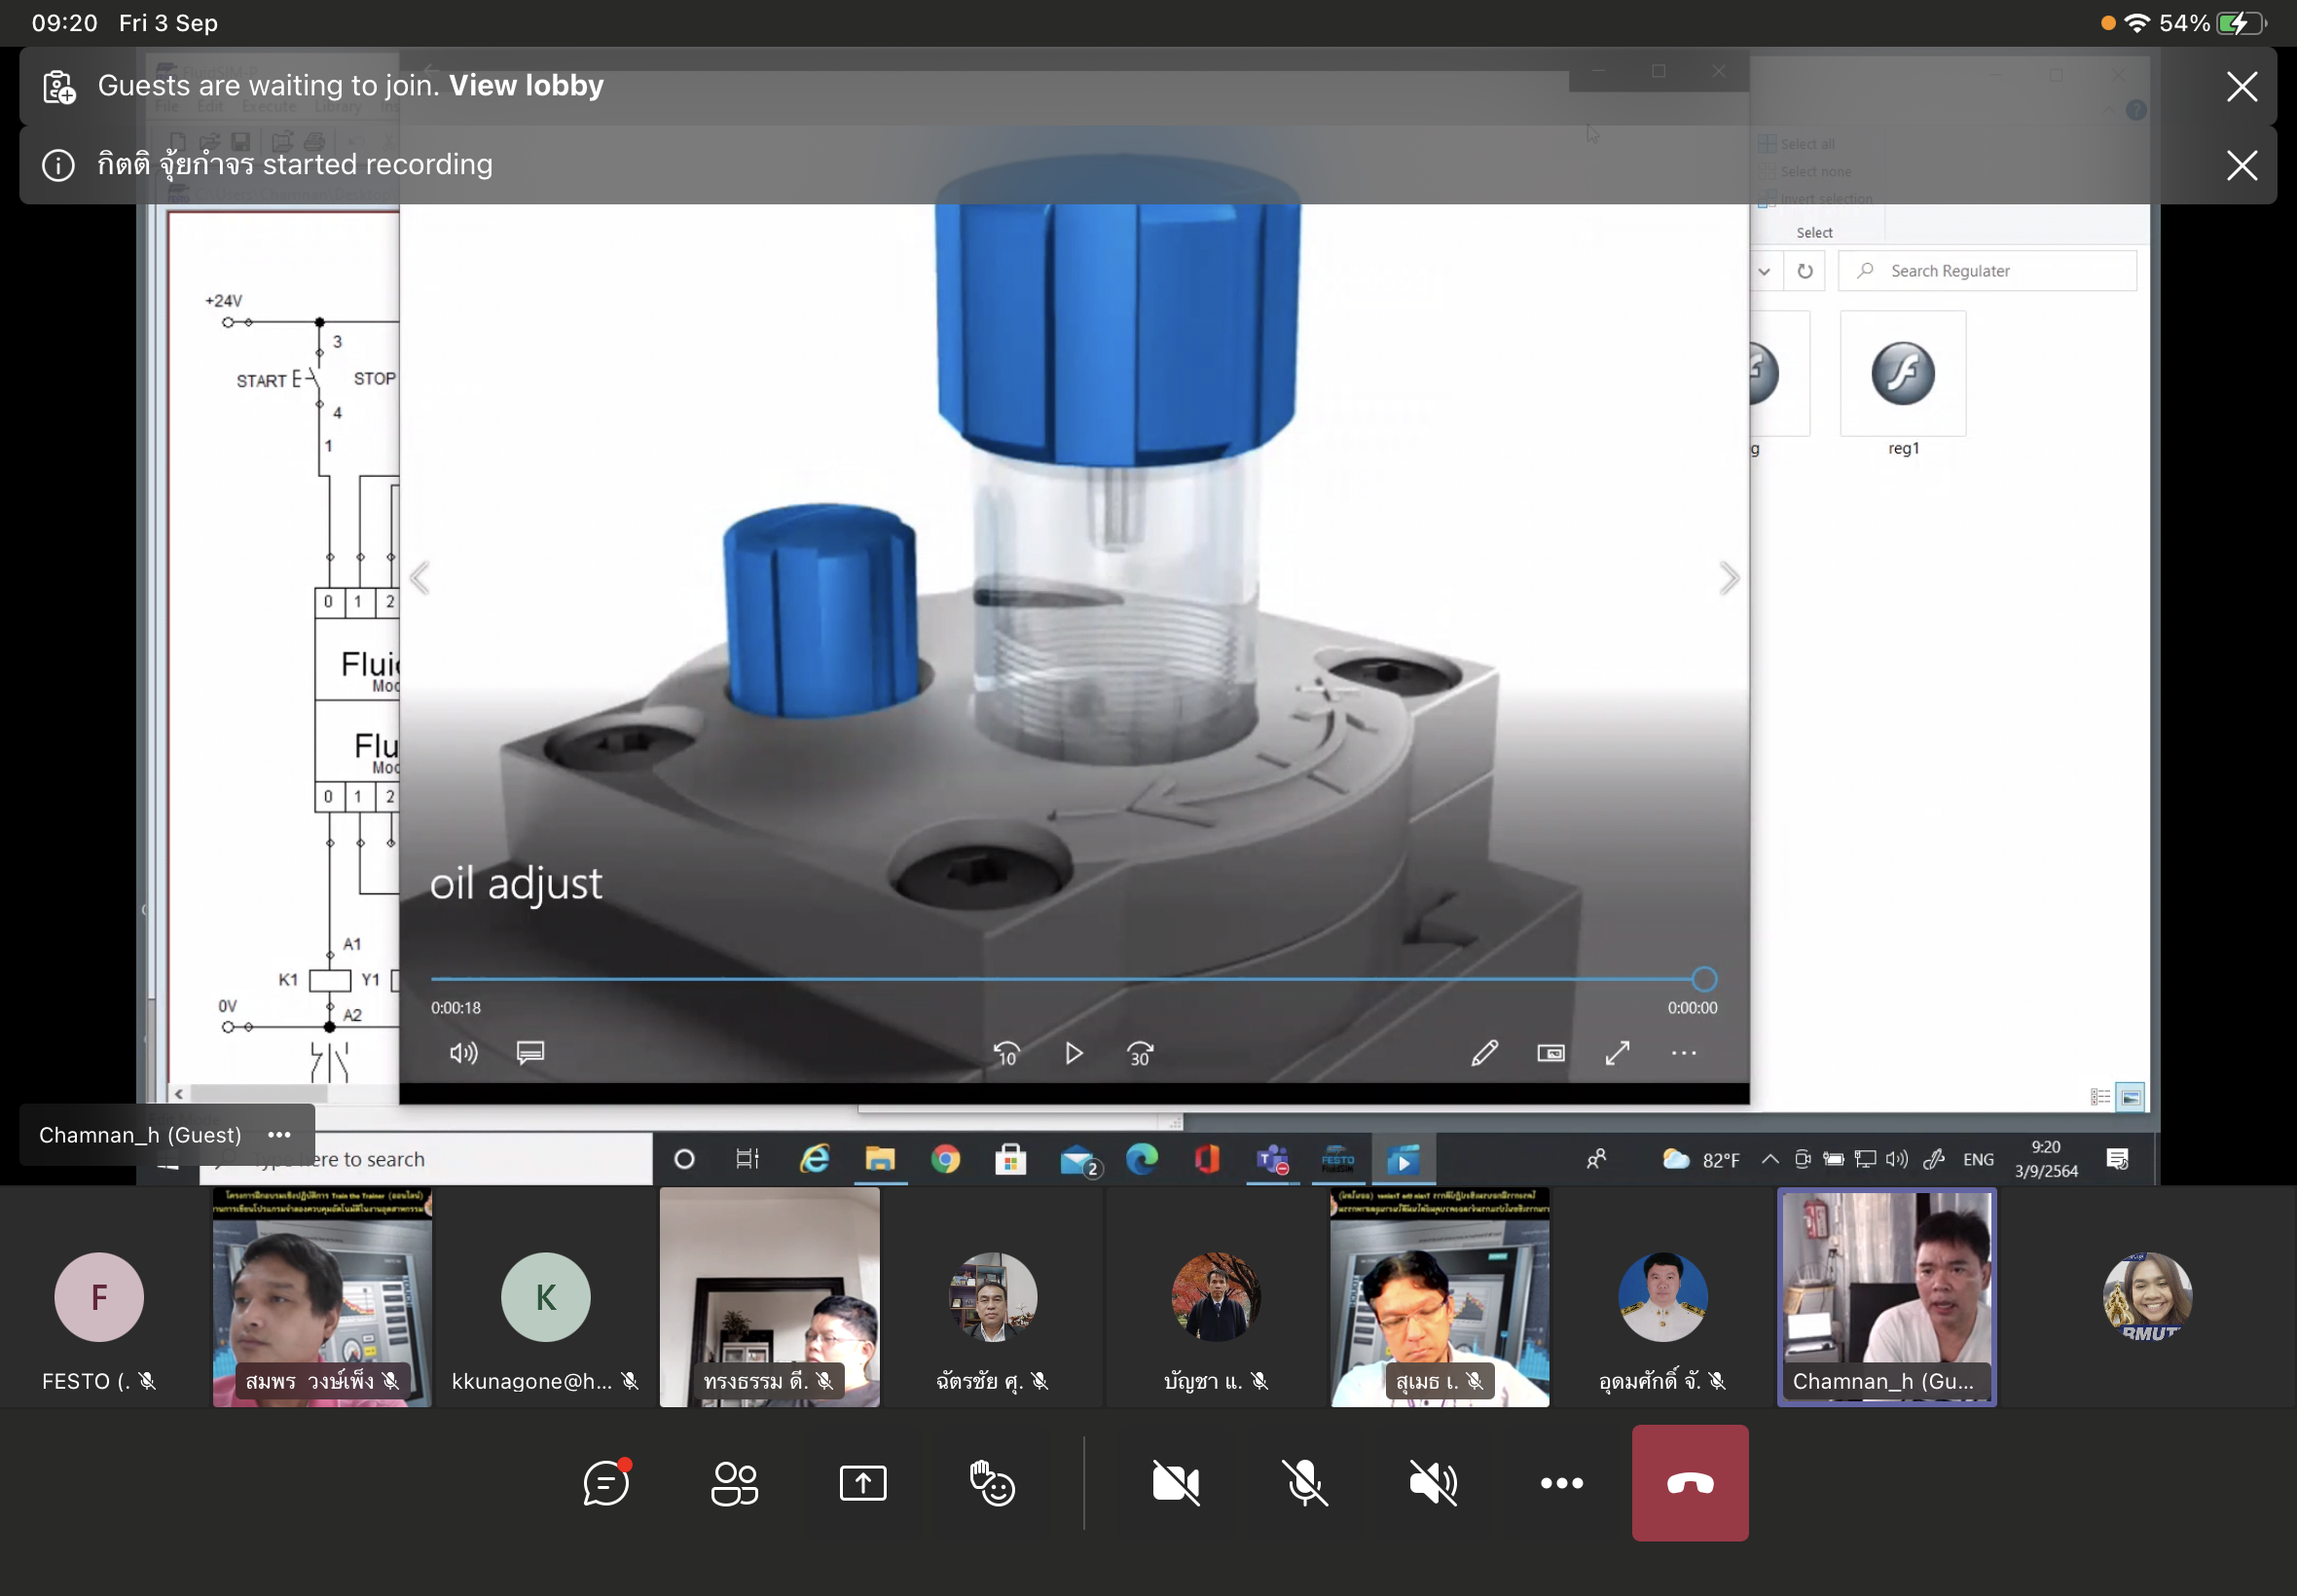Screen dimensions: 2297x1596
Task: Go to the next media item
Action: point(1729,578)
